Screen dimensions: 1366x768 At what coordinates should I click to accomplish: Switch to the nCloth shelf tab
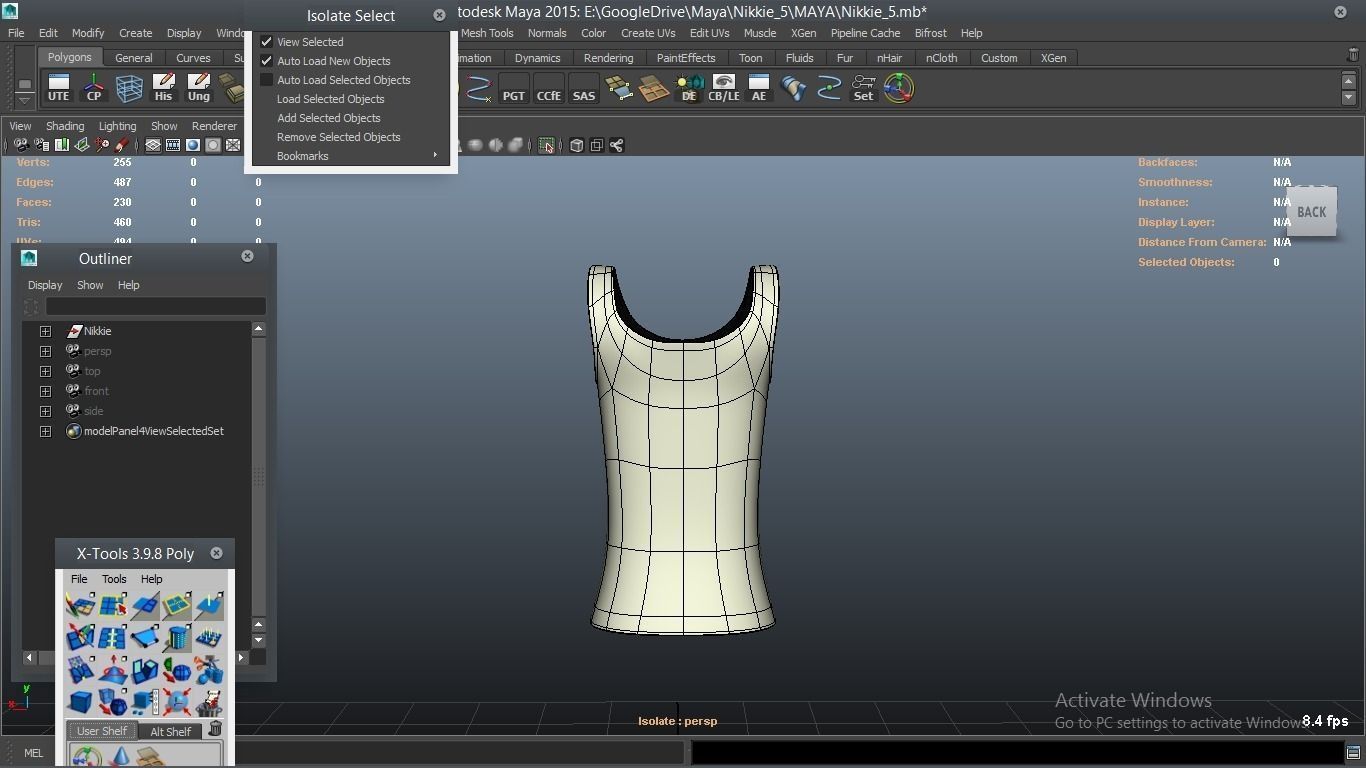[941, 58]
